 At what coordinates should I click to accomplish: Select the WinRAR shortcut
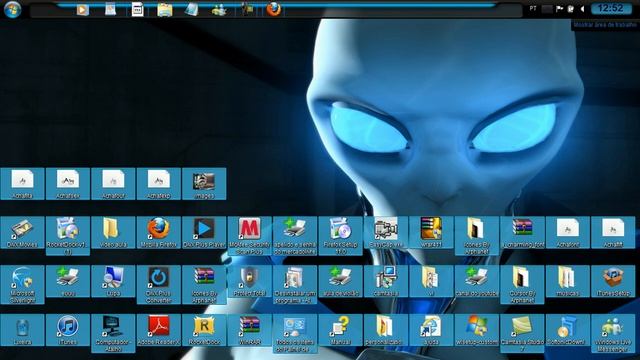coord(249,330)
